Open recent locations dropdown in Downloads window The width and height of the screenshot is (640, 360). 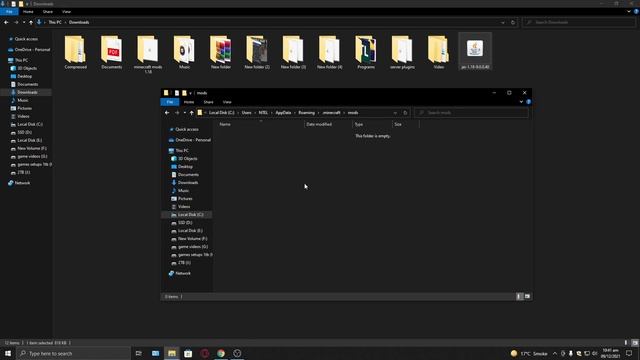[x=24, y=22]
